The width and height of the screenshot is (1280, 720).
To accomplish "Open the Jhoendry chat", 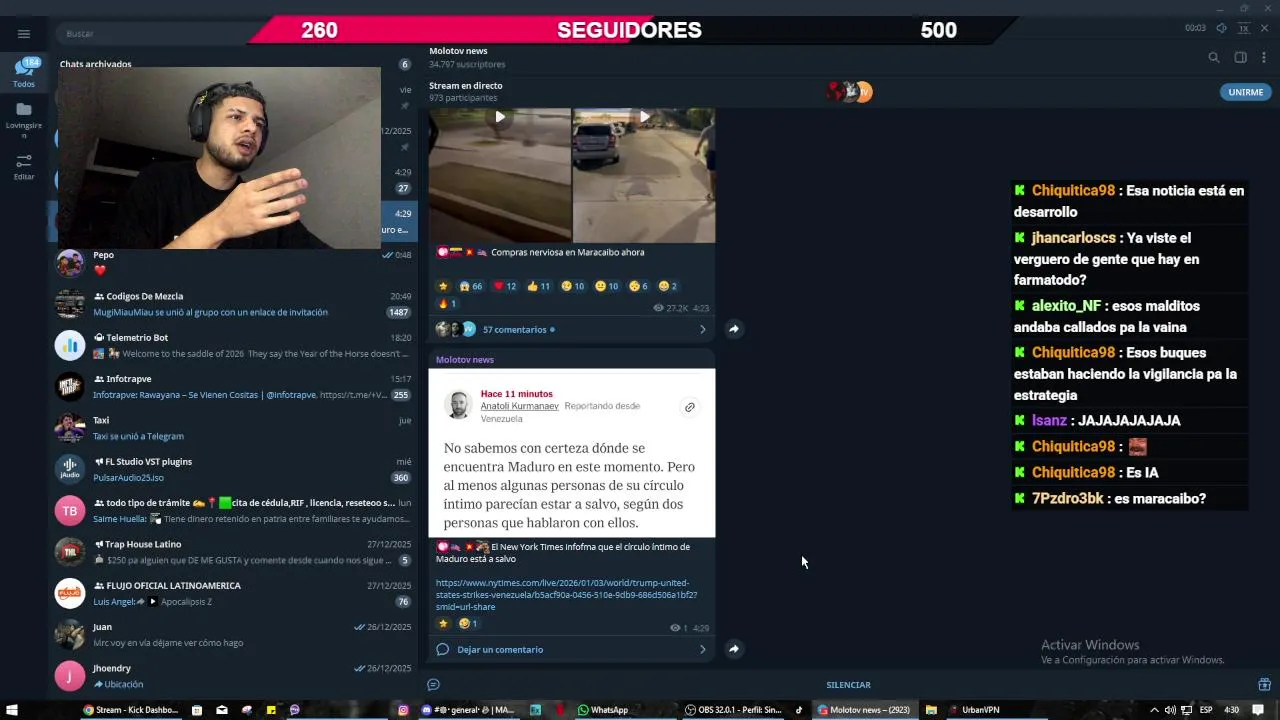I will click(x=233, y=676).
